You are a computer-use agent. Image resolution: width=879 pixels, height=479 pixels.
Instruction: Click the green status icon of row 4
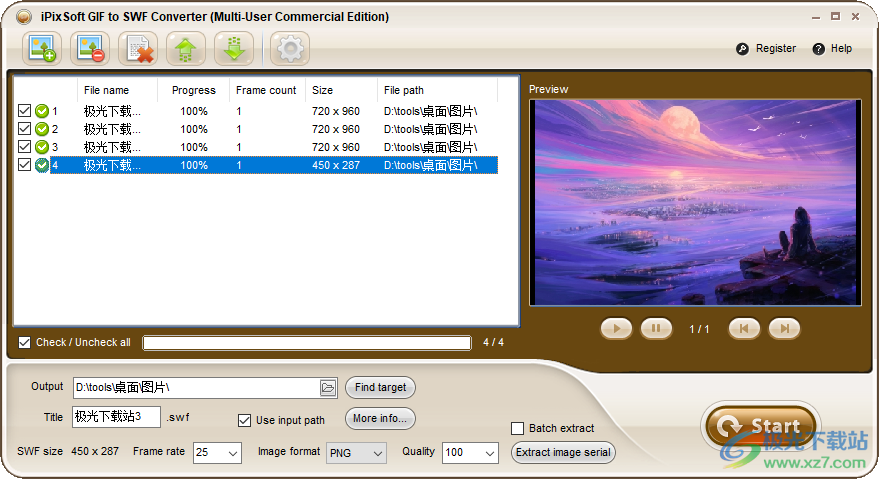(41, 165)
